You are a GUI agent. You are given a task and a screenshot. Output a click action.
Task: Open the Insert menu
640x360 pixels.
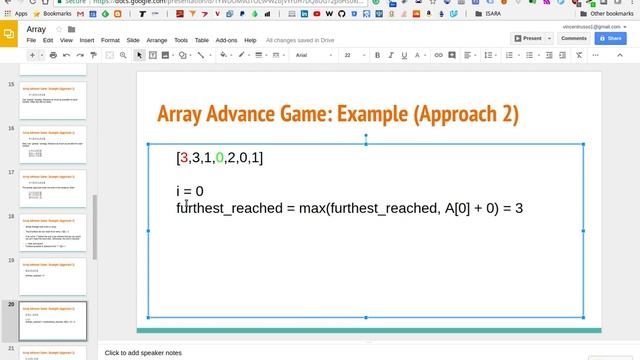tap(87, 40)
